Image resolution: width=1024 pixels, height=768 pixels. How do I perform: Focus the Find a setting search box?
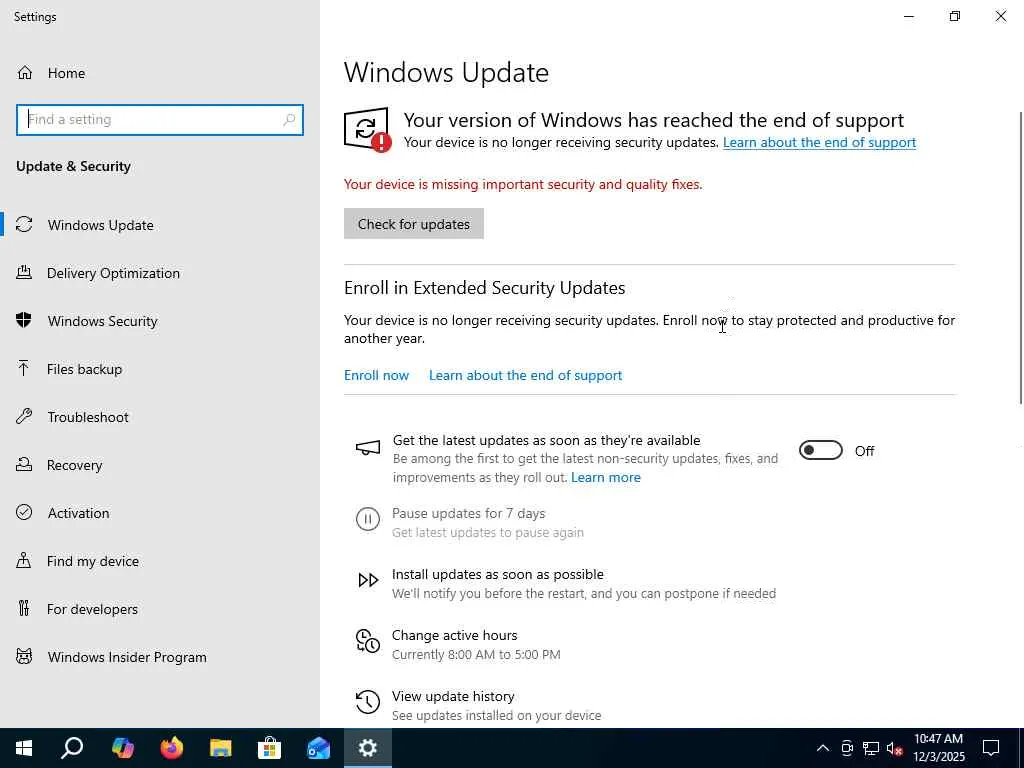[x=160, y=120]
